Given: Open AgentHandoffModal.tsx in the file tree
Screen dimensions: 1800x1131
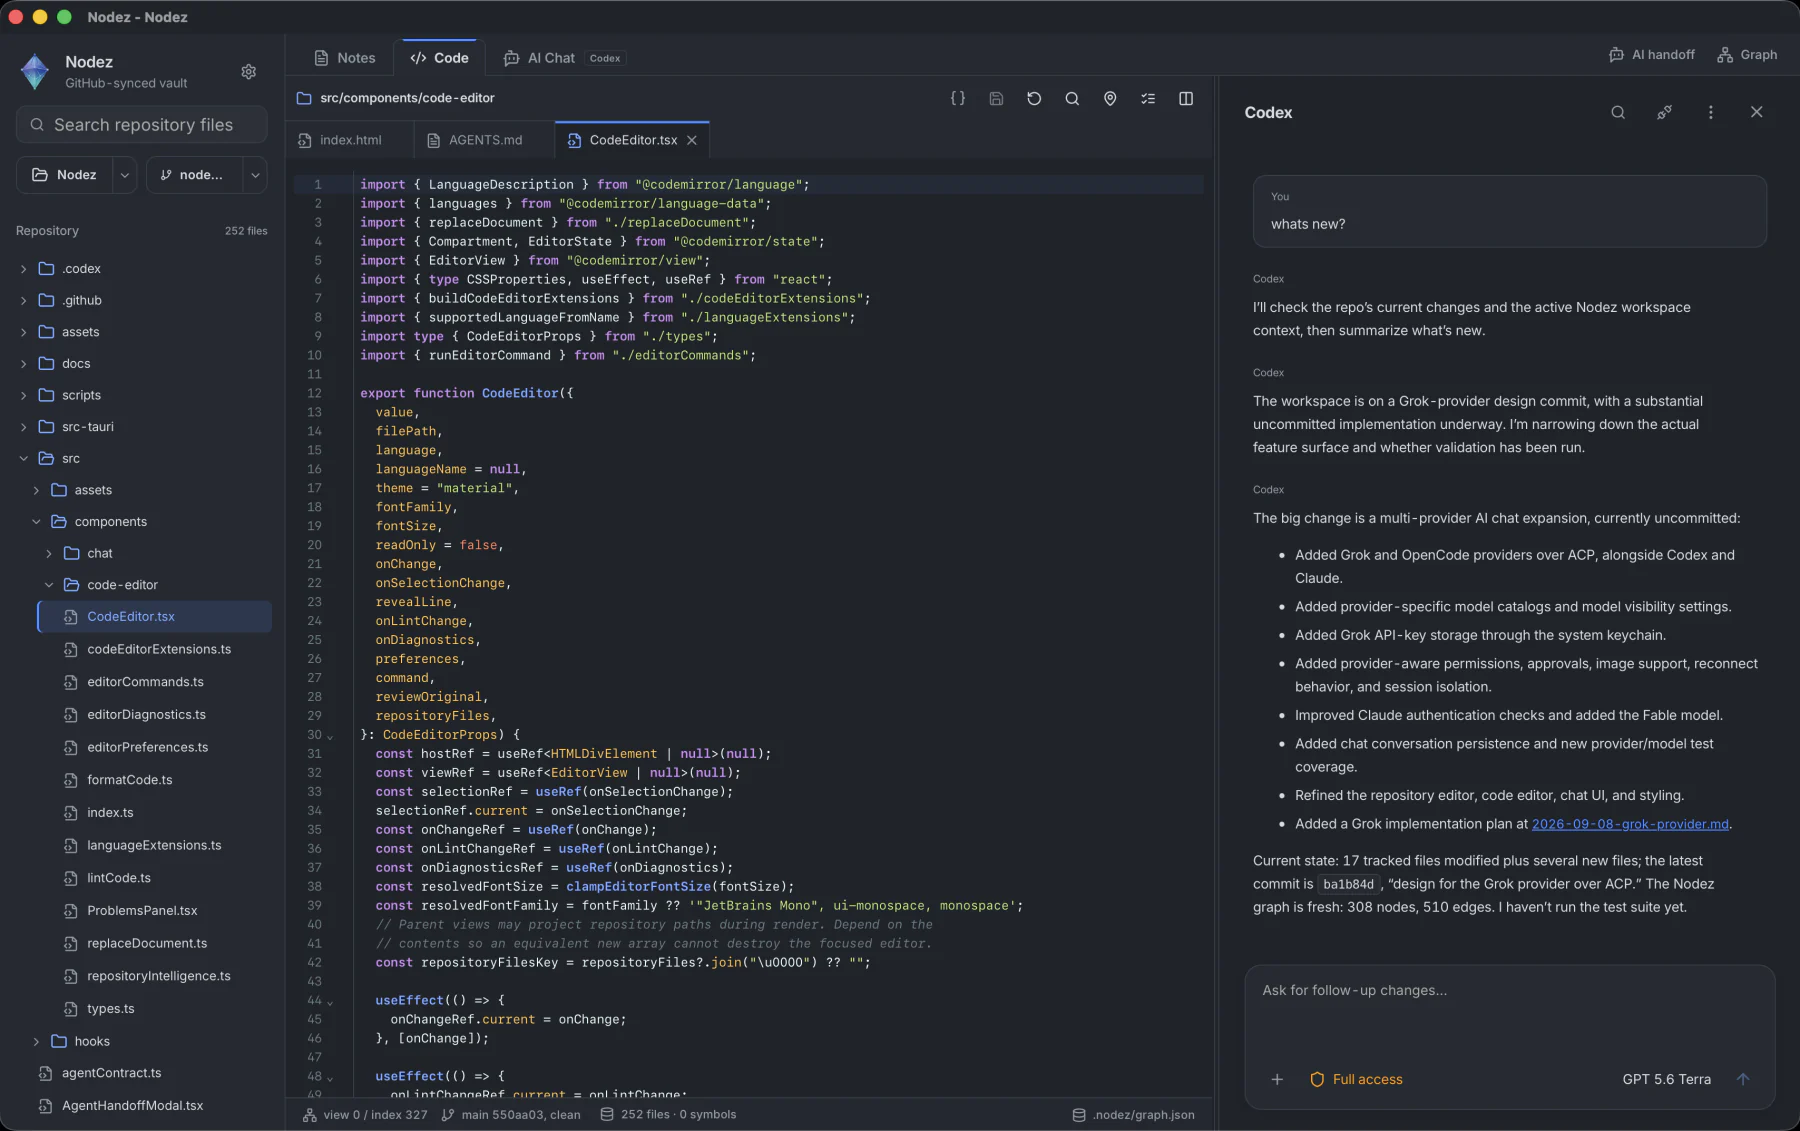Looking at the screenshot, I should 132,1105.
